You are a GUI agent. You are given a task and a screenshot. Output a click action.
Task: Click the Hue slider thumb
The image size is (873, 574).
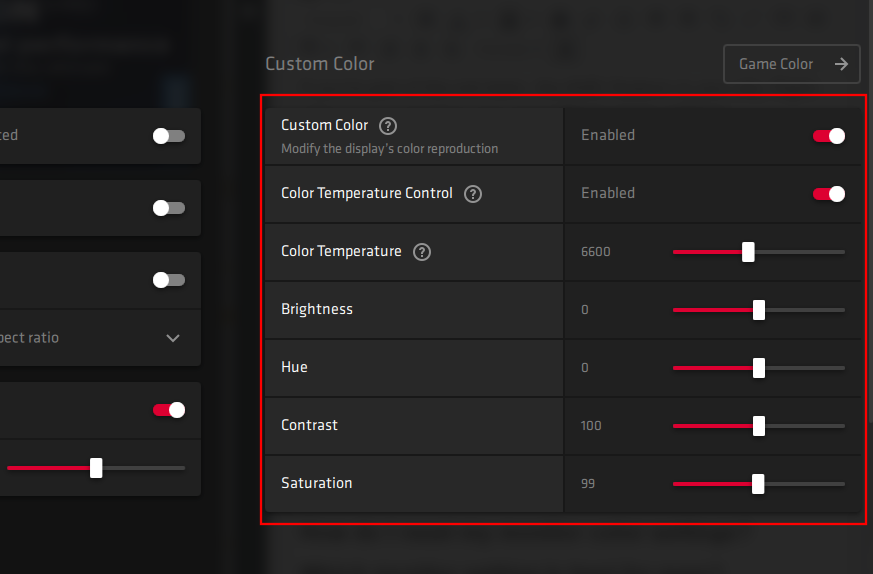click(x=759, y=368)
